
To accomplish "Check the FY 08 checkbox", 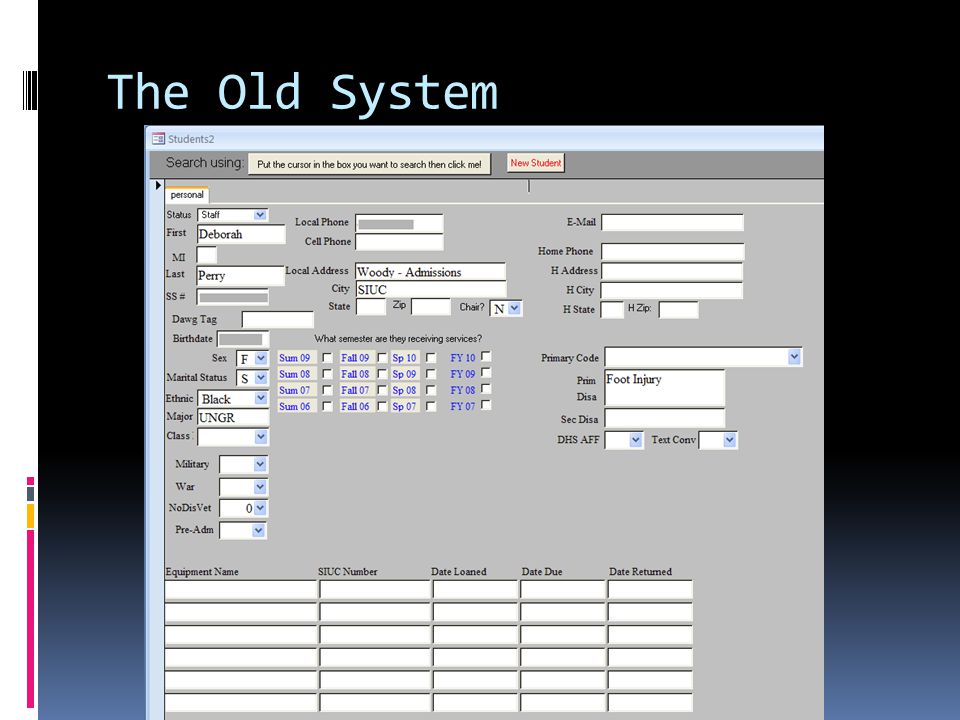I will point(486,388).
